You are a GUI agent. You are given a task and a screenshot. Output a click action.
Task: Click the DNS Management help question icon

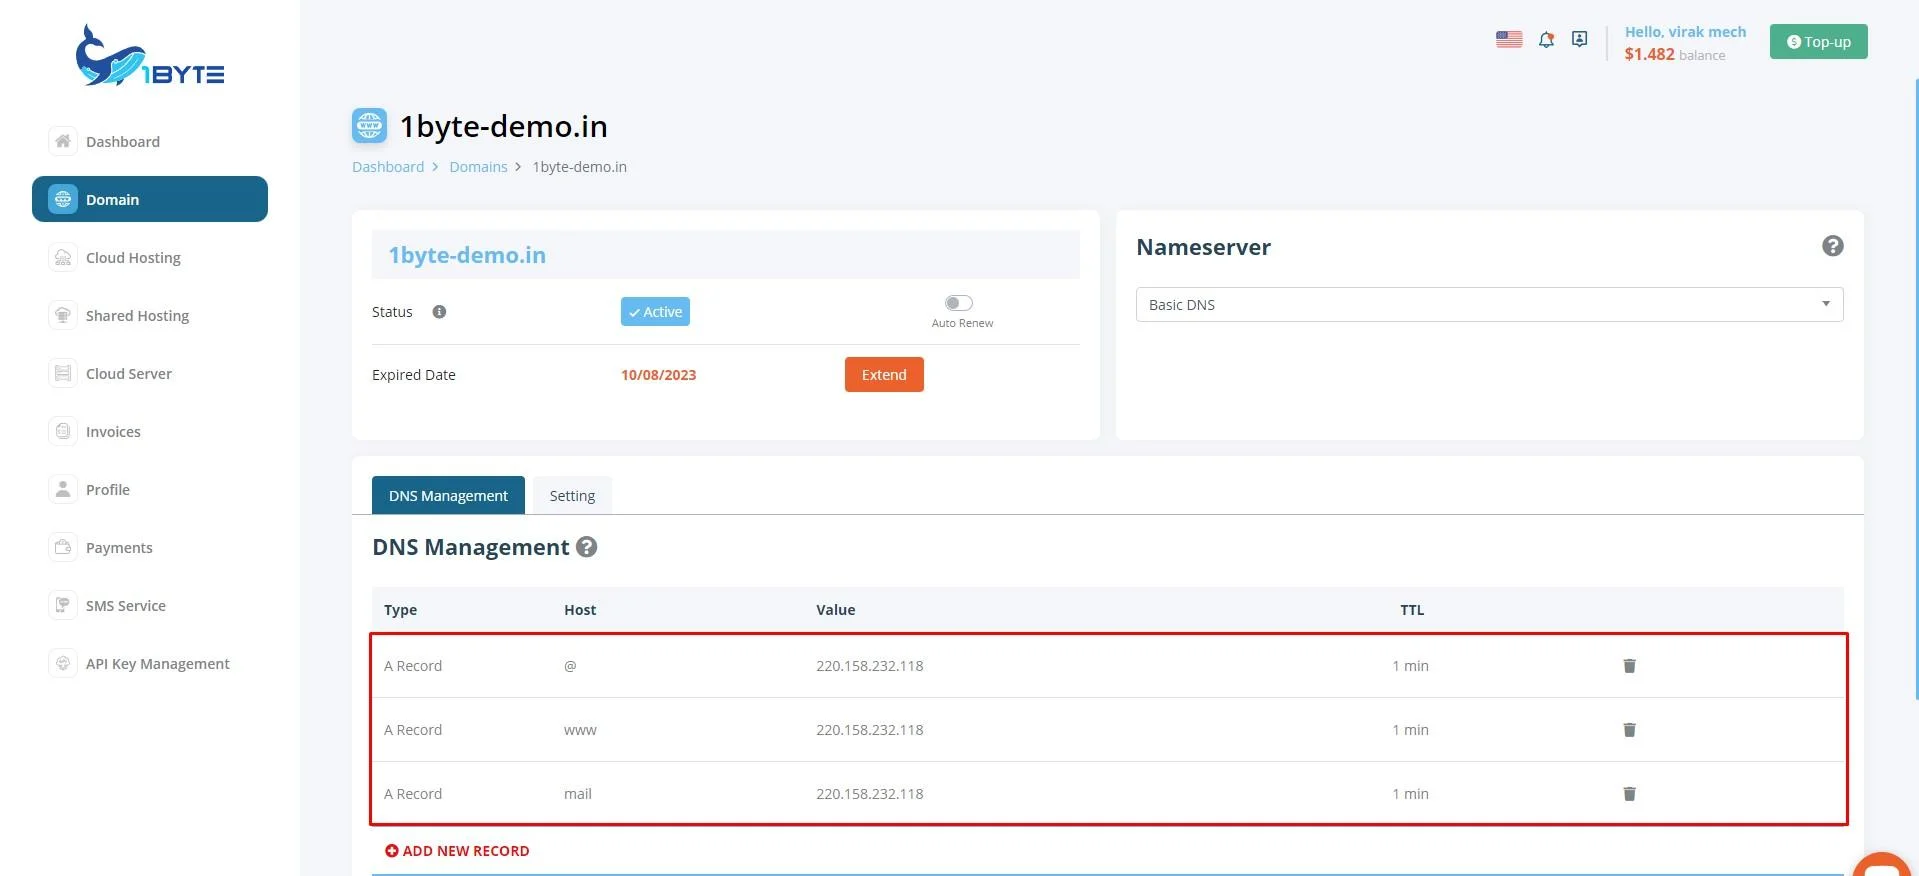(587, 547)
